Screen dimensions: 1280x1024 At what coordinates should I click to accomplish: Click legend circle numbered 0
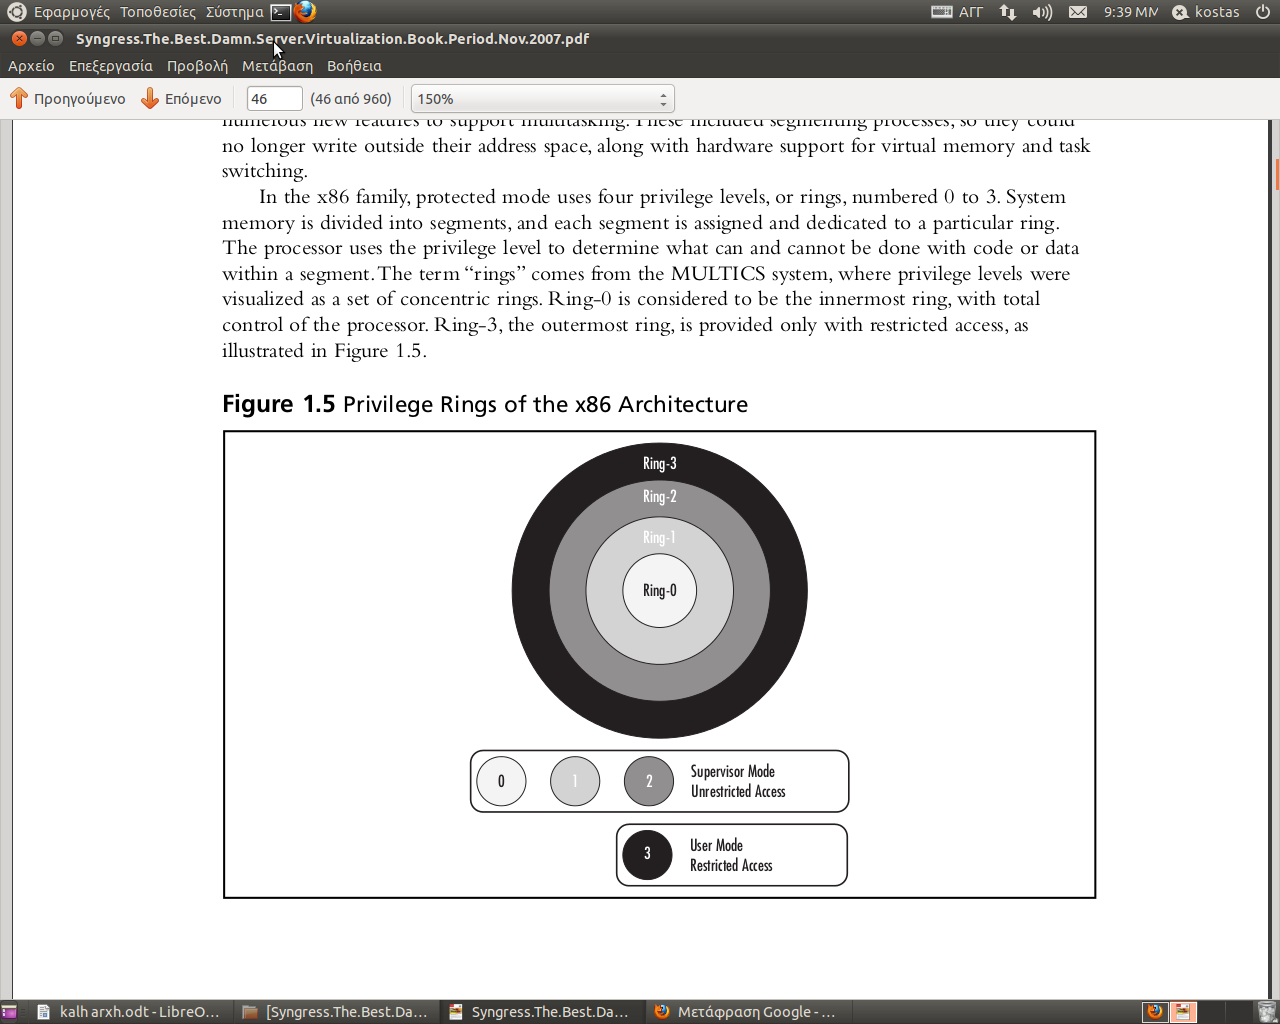point(501,781)
